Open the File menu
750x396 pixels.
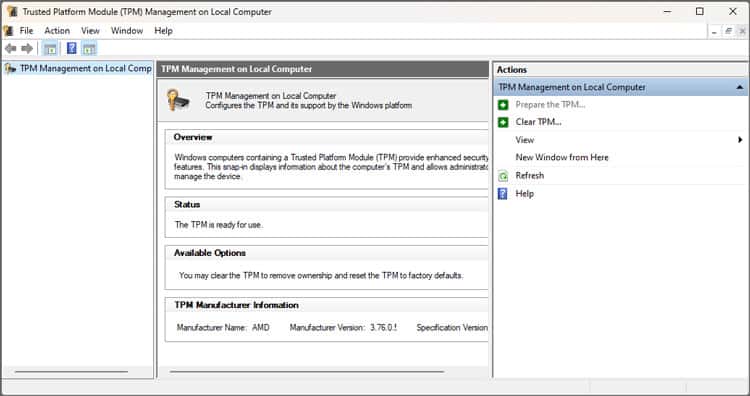tap(26, 31)
